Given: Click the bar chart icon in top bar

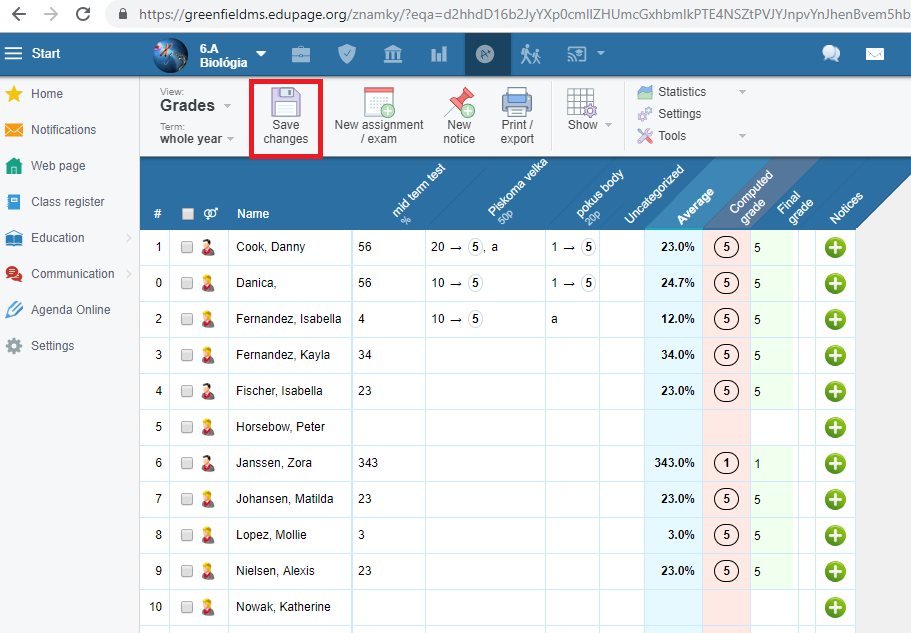Looking at the screenshot, I should tap(439, 54).
